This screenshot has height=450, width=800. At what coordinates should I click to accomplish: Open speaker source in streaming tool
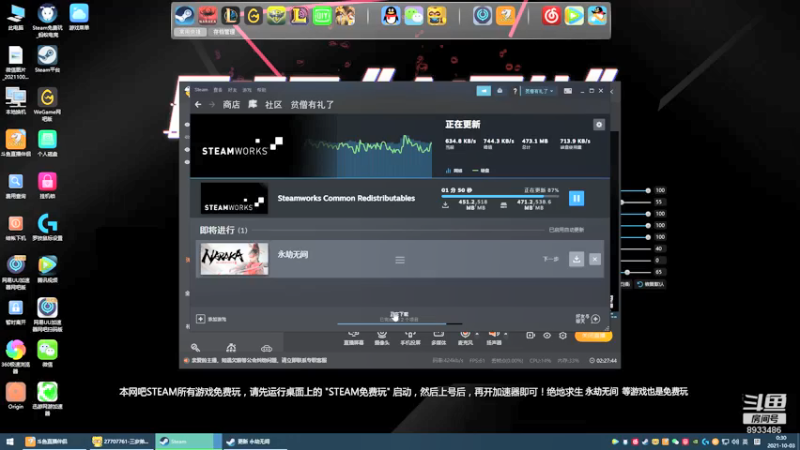point(493,338)
